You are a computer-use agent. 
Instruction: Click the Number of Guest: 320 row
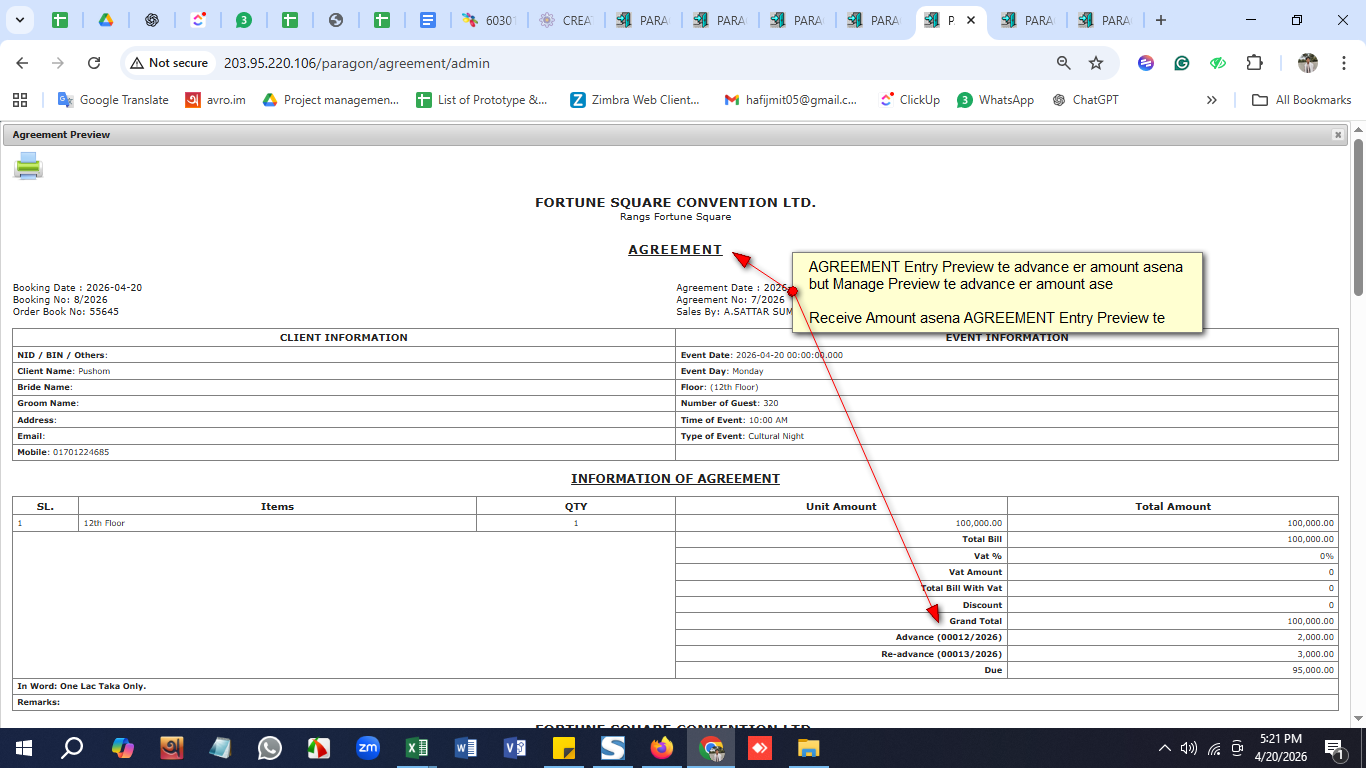tap(1007, 403)
